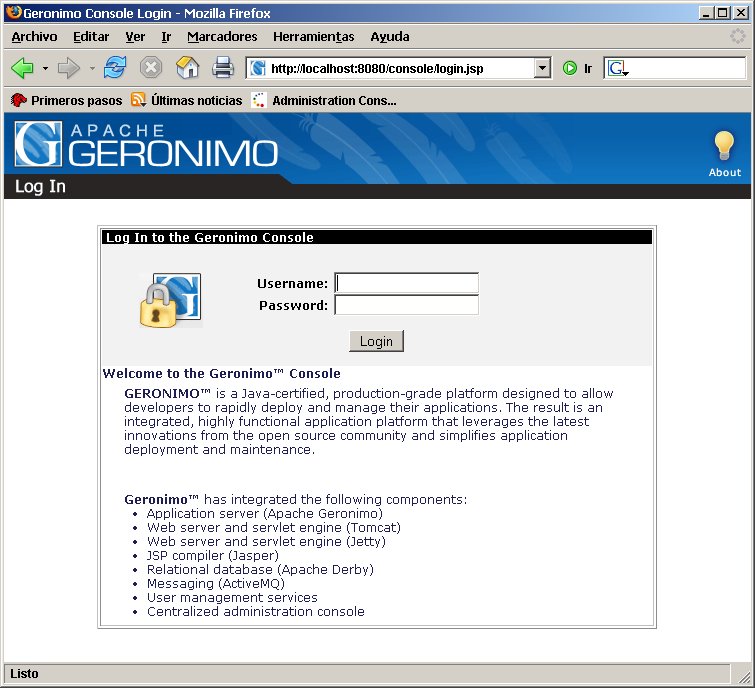Close the Firefox window
The image size is (755, 688).
click(x=741, y=13)
